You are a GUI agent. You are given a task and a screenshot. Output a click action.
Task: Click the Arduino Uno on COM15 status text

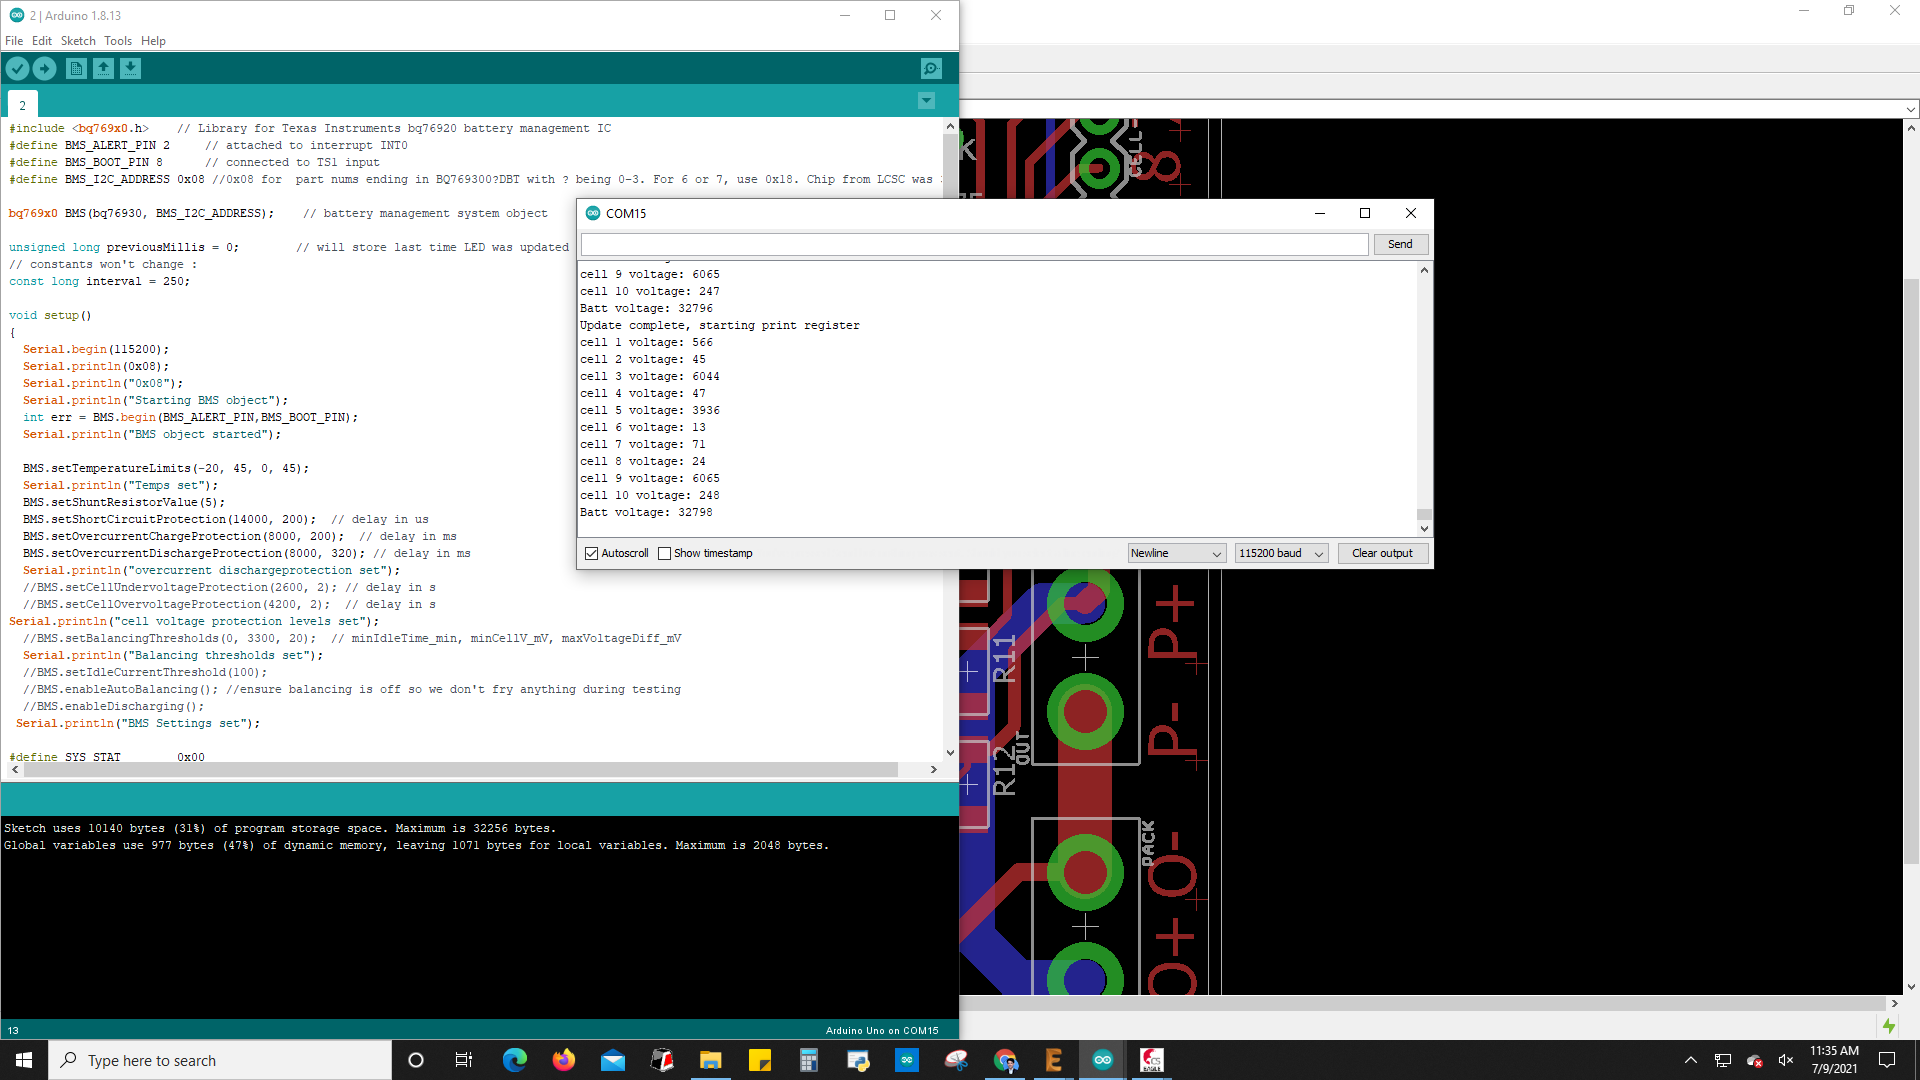[x=882, y=1030]
